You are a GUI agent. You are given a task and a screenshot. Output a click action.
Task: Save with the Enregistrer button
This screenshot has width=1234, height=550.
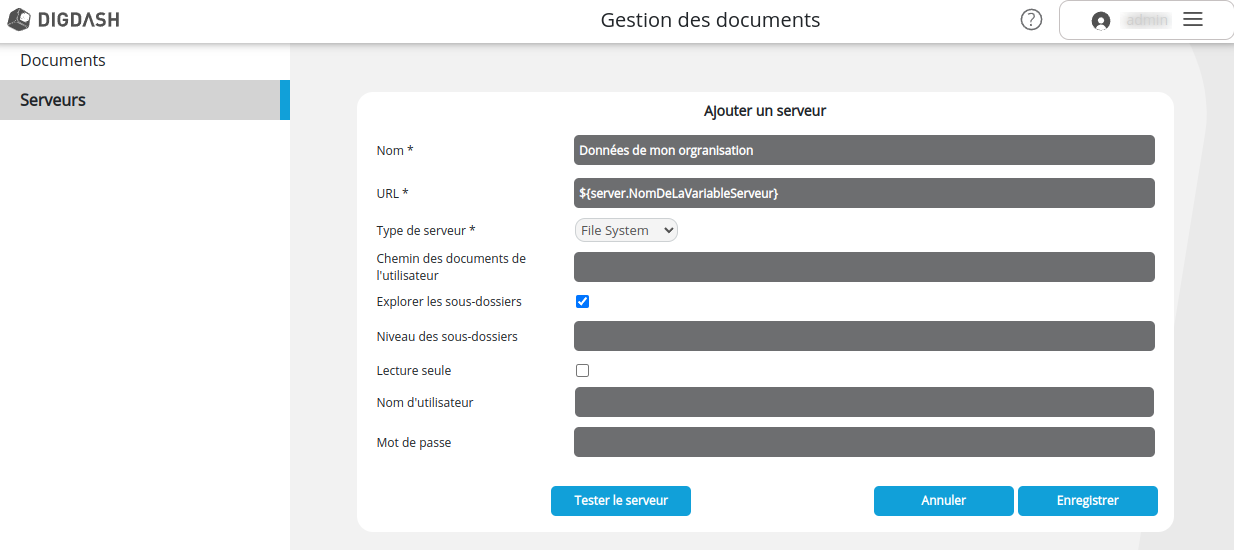(1087, 501)
